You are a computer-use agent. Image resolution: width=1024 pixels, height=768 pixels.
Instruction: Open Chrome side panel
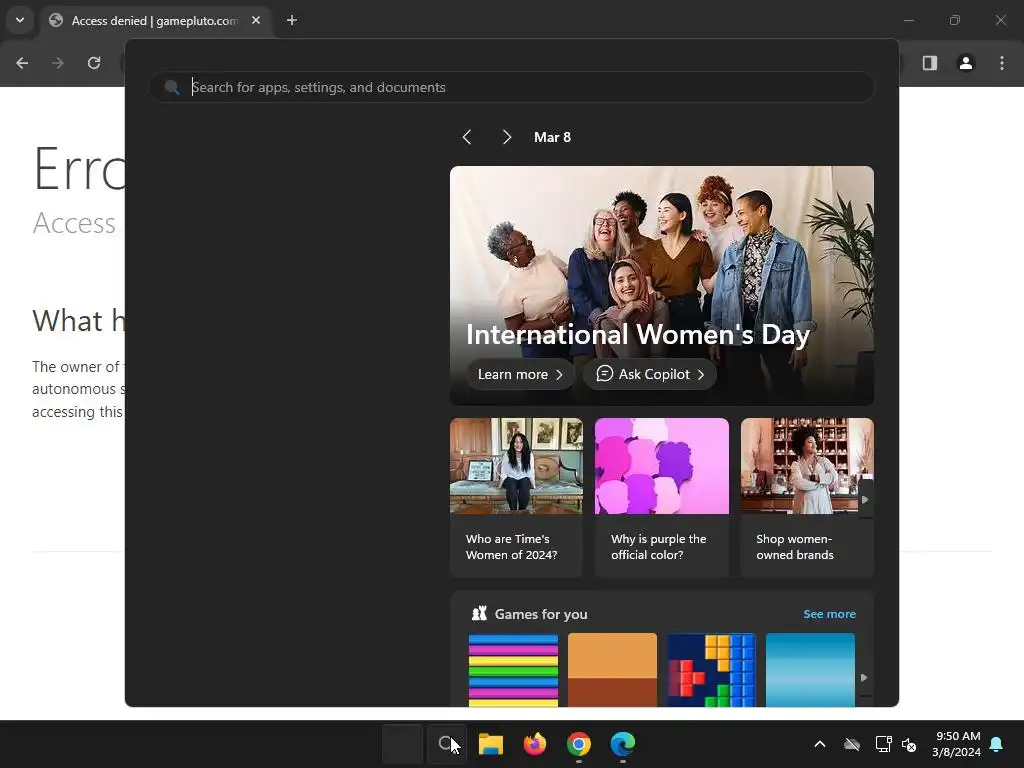pos(929,63)
